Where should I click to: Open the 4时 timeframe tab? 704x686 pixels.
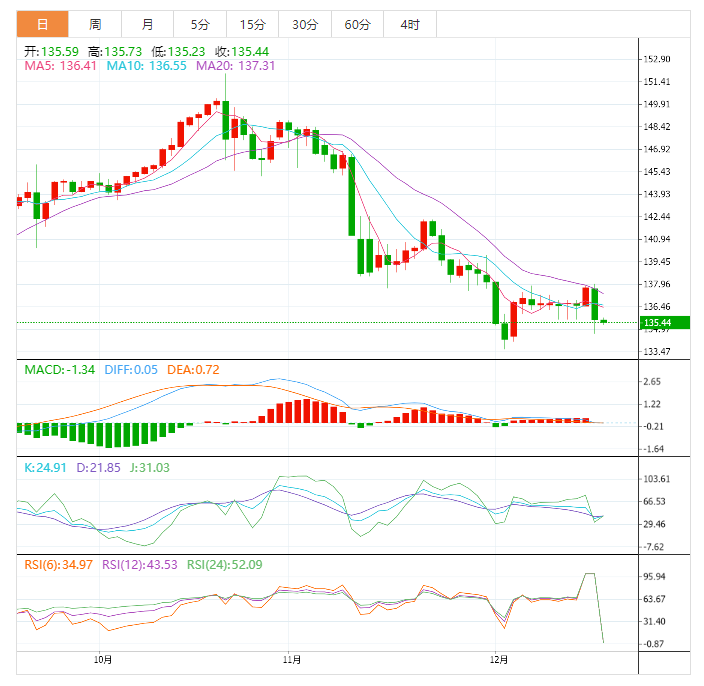click(410, 24)
